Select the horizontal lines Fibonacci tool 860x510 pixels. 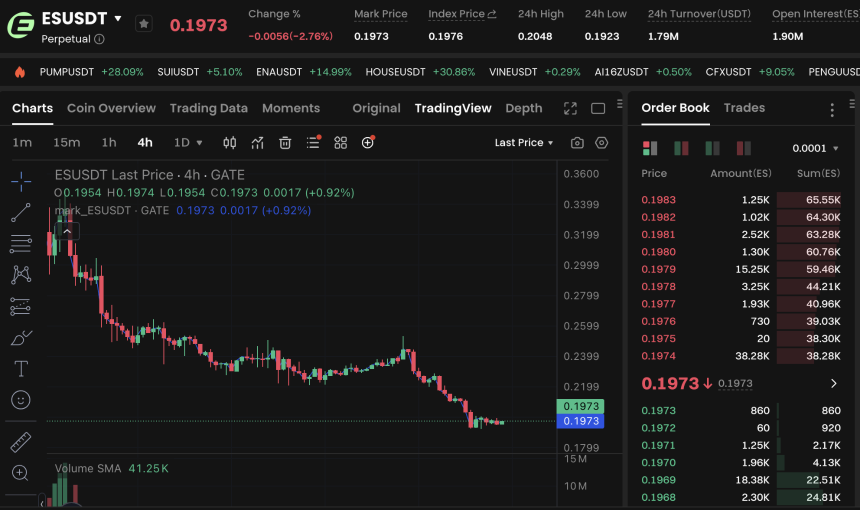coord(21,243)
